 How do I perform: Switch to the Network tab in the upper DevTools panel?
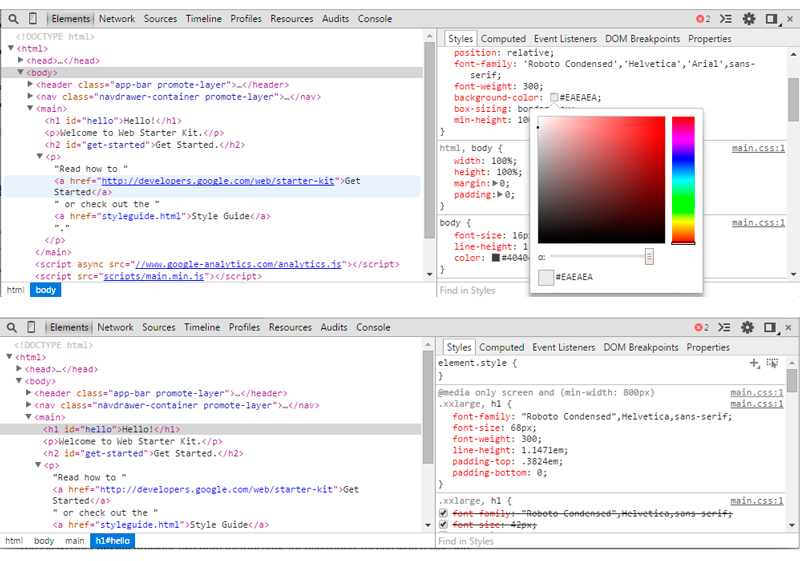(x=117, y=19)
